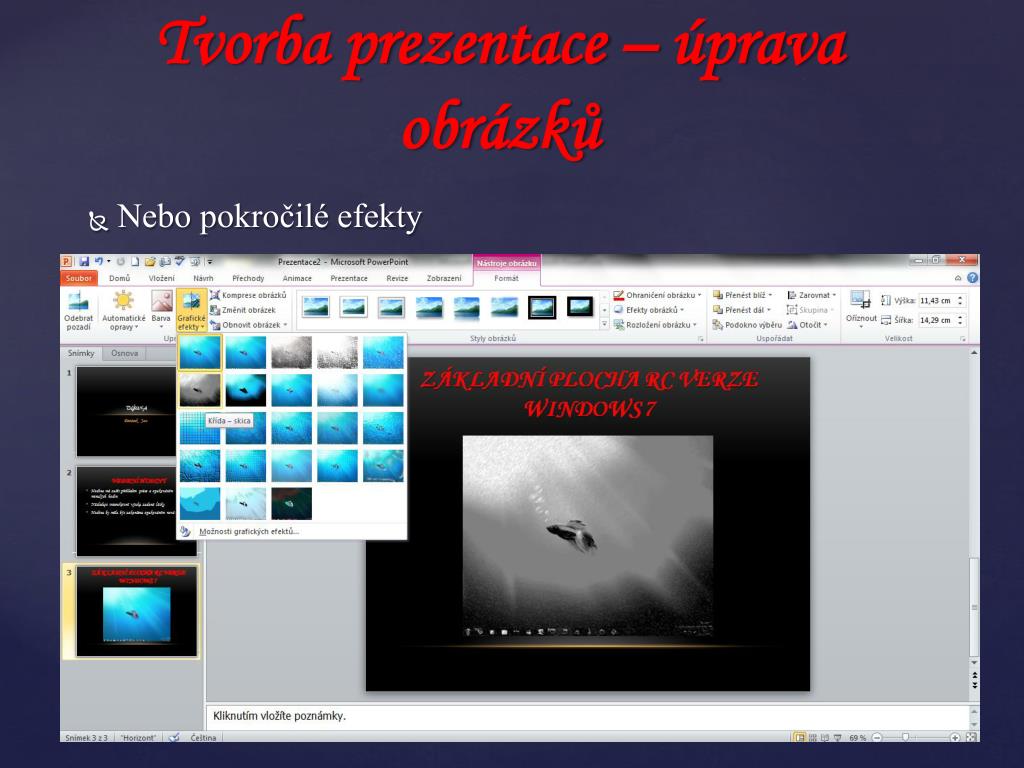Open Velikost group dialog launcher
1024x768 pixels.
[x=963, y=339]
